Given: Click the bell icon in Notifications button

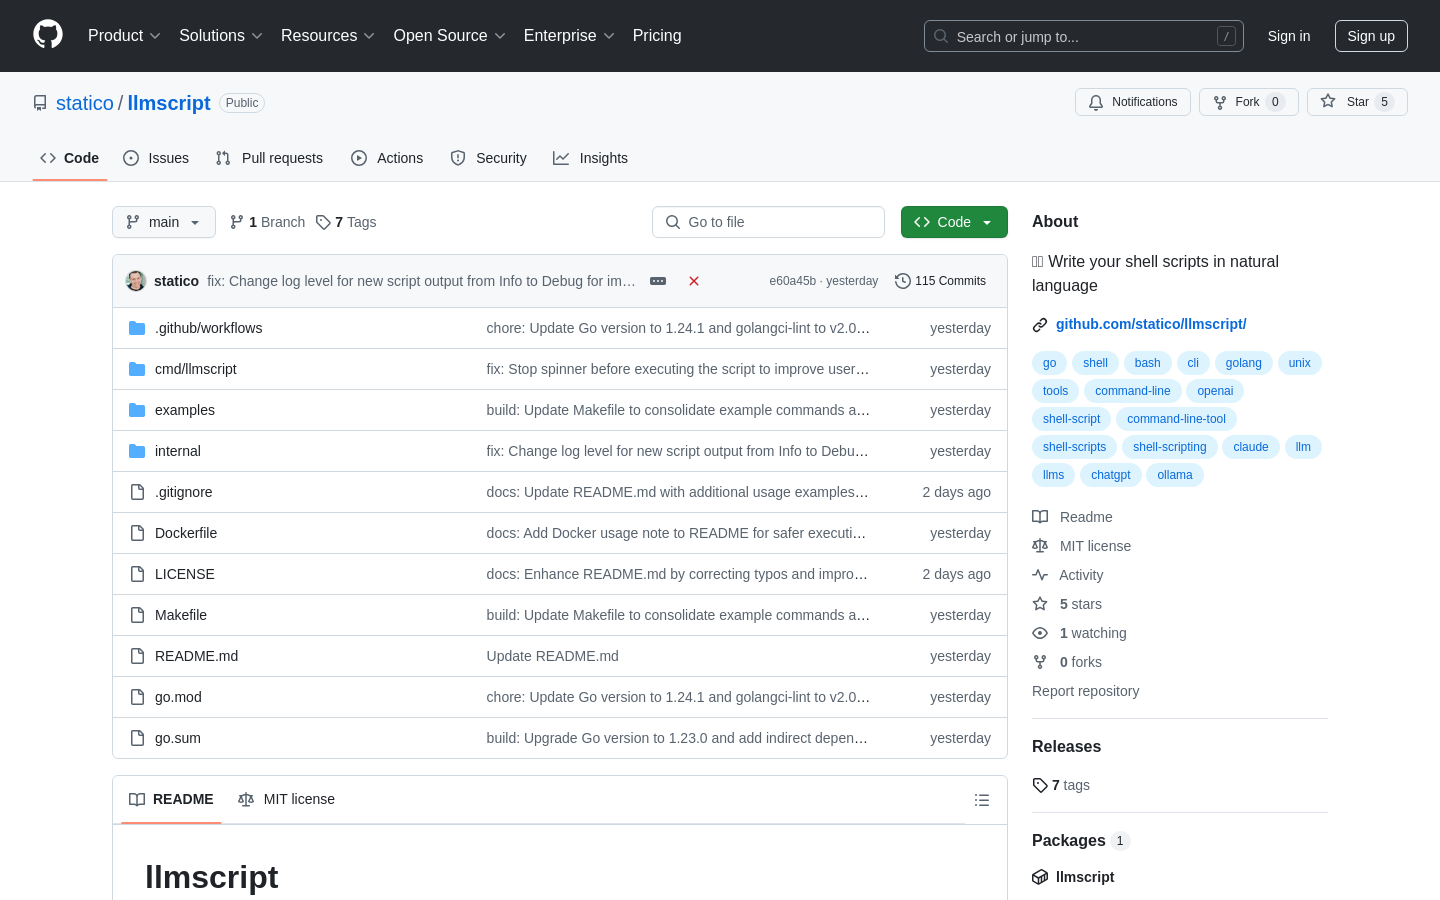Looking at the screenshot, I should click(x=1096, y=102).
